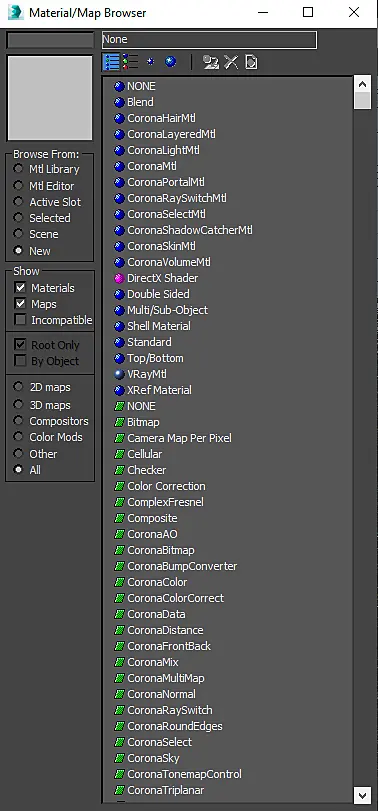The image size is (378, 811).
Task: Click the sphere icon beside Multi/Sub-Object
Action: pos(119,310)
